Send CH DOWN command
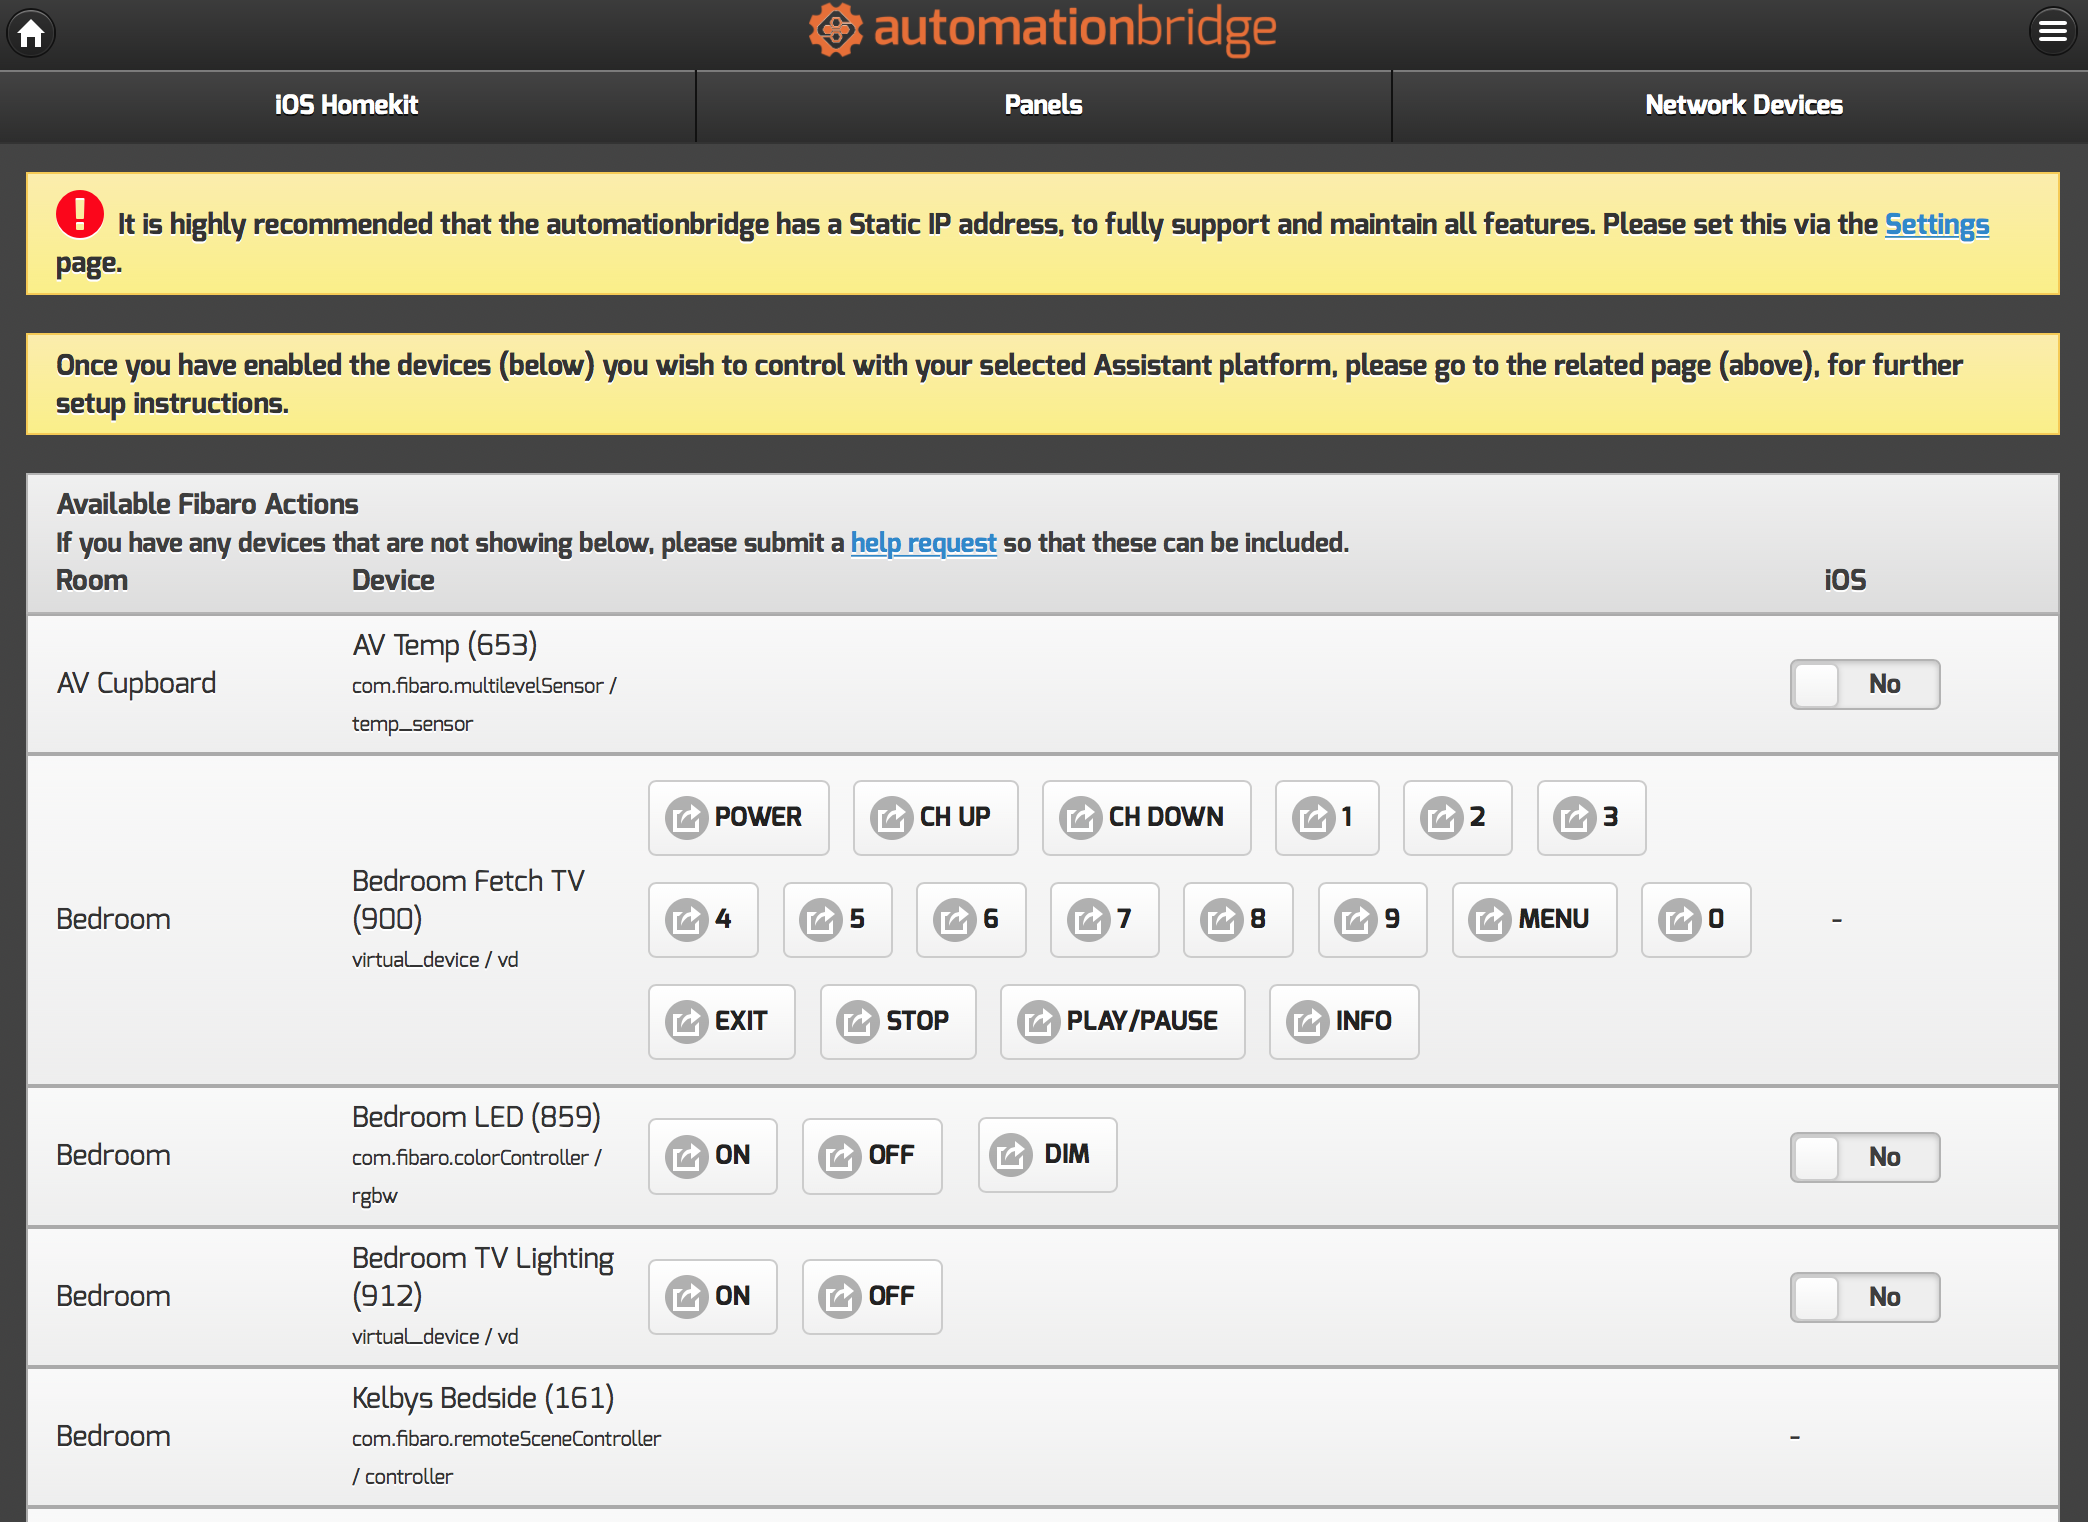 (x=1146, y=818)
